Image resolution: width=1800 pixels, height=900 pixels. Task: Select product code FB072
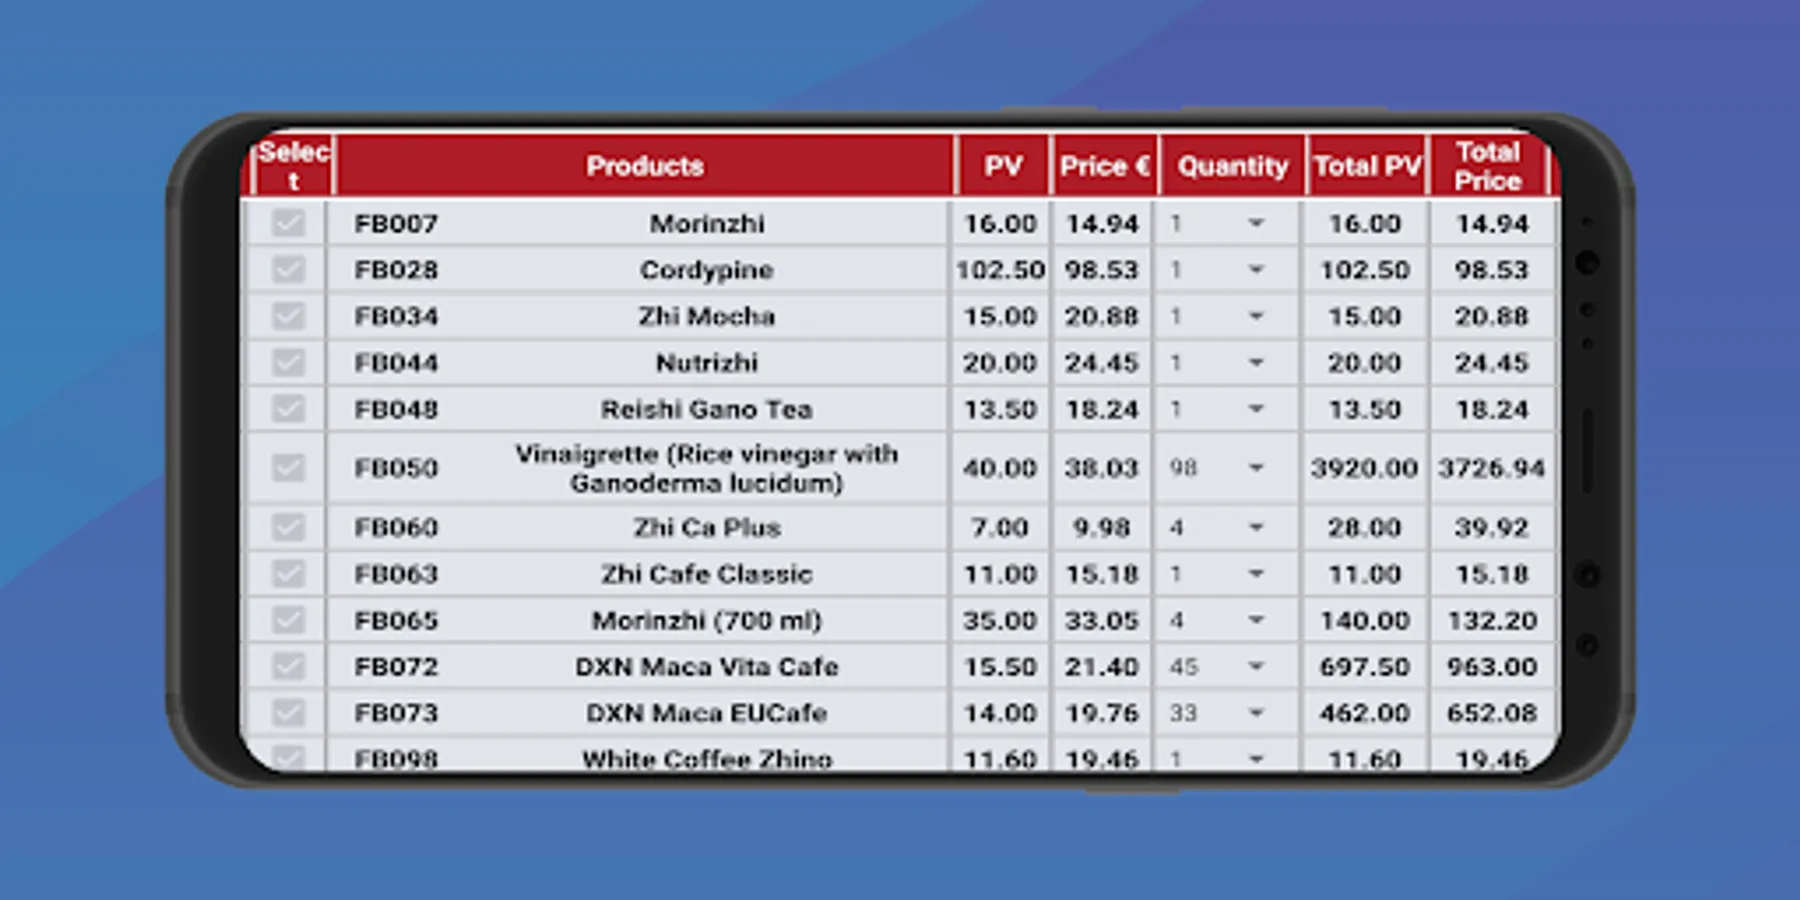[396, 666]
